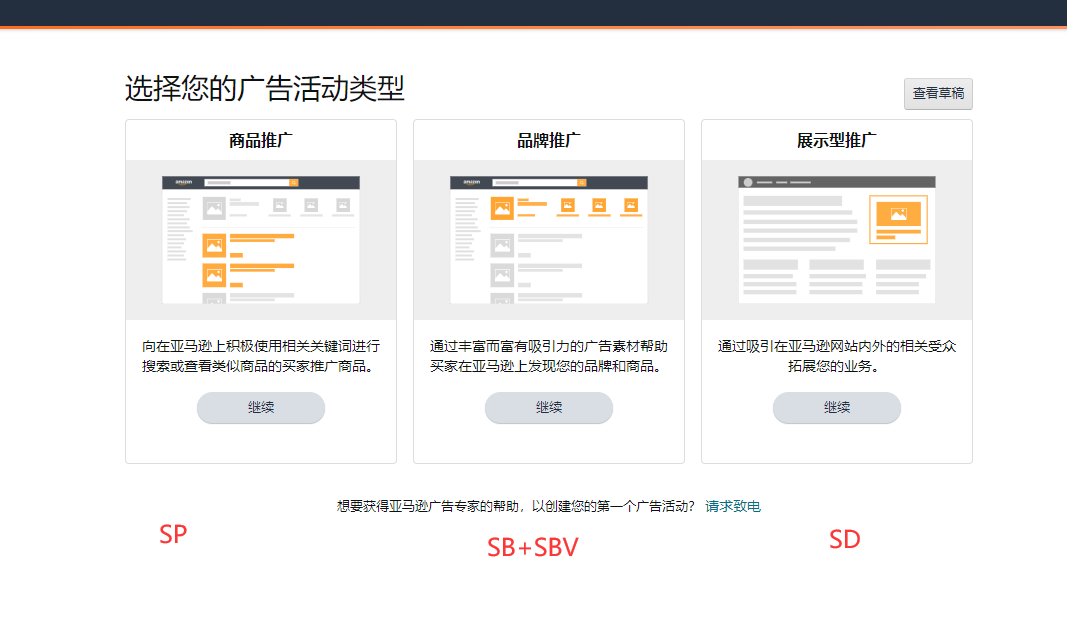The width and height of the screenshot is (1067, 617).
Task: Click description starting 向在亚马逊上积极使用
Action: (261, 356)
